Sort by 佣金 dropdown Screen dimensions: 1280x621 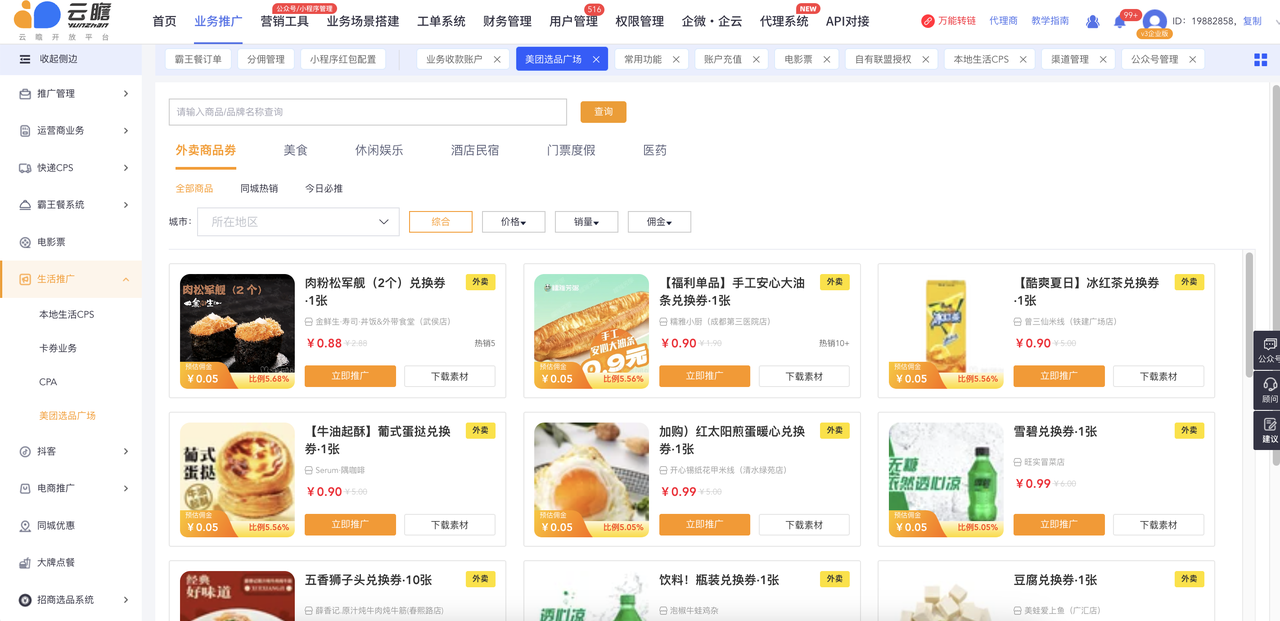click(x=659, y=222)
